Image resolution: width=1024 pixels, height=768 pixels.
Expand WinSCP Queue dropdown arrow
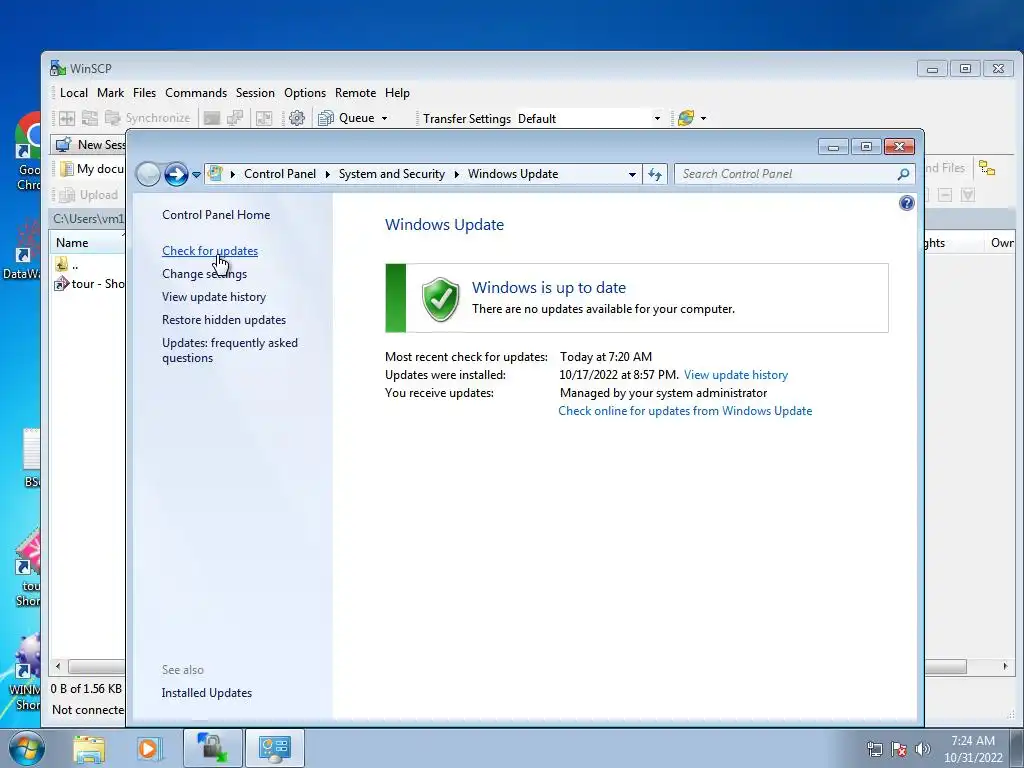[x=384, y=119]
